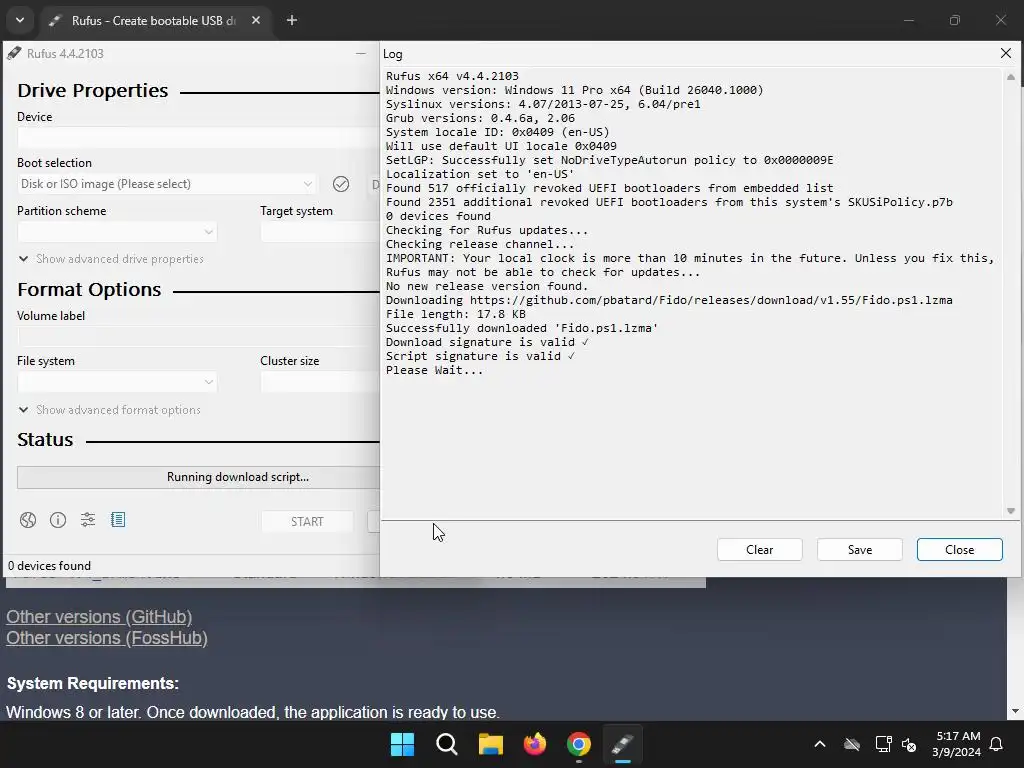Clear the log contents

point(760,550)
